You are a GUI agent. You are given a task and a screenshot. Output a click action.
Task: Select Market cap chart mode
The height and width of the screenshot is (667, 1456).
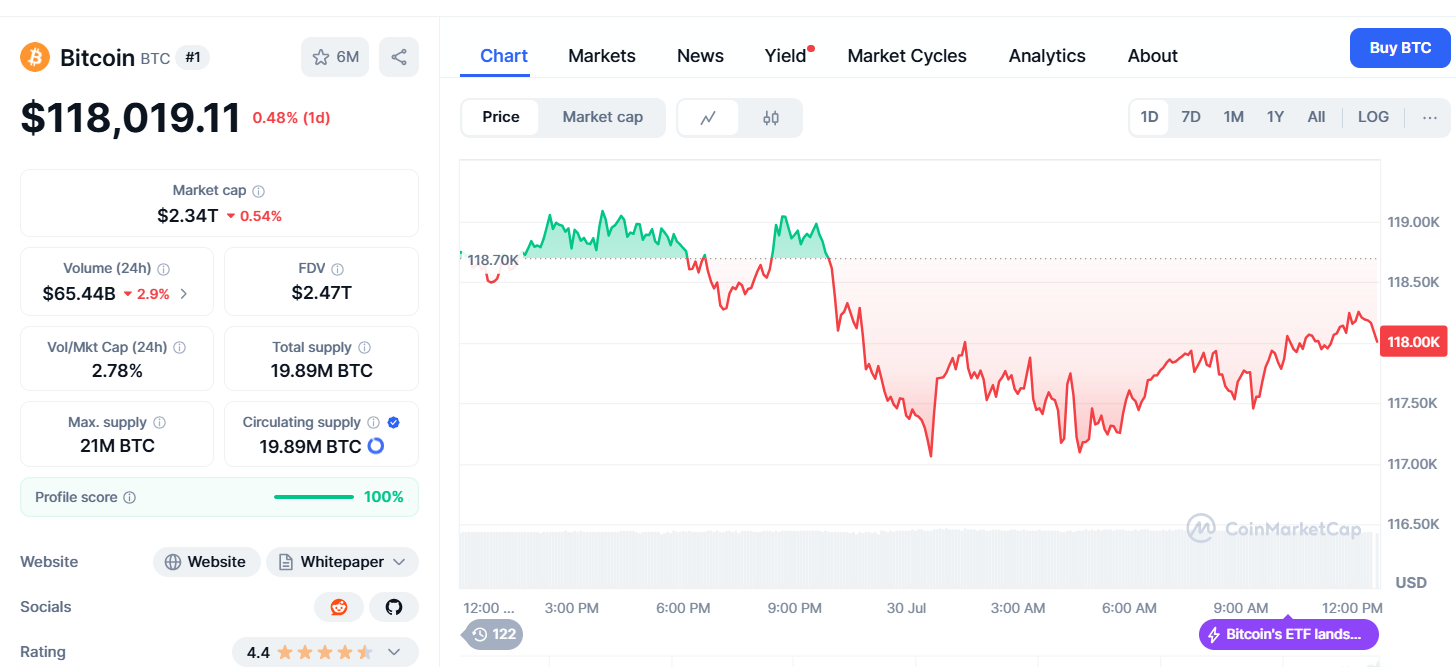602,117
